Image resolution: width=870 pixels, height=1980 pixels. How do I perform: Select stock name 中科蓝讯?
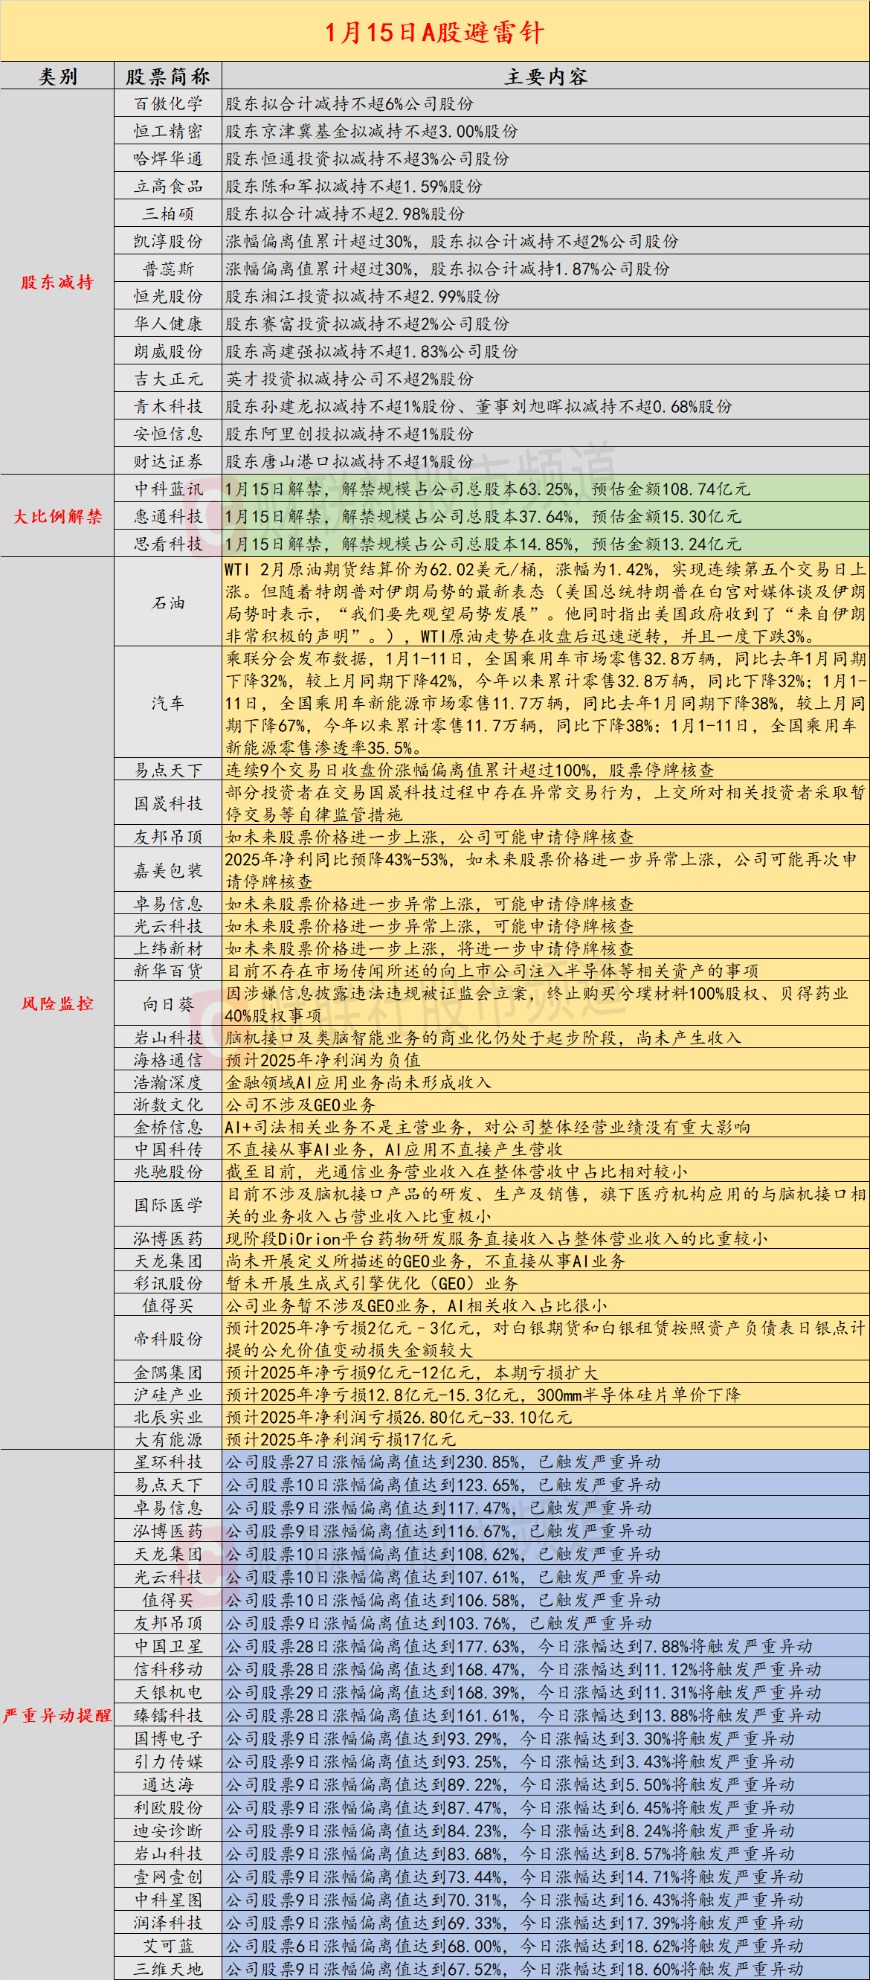168,489
